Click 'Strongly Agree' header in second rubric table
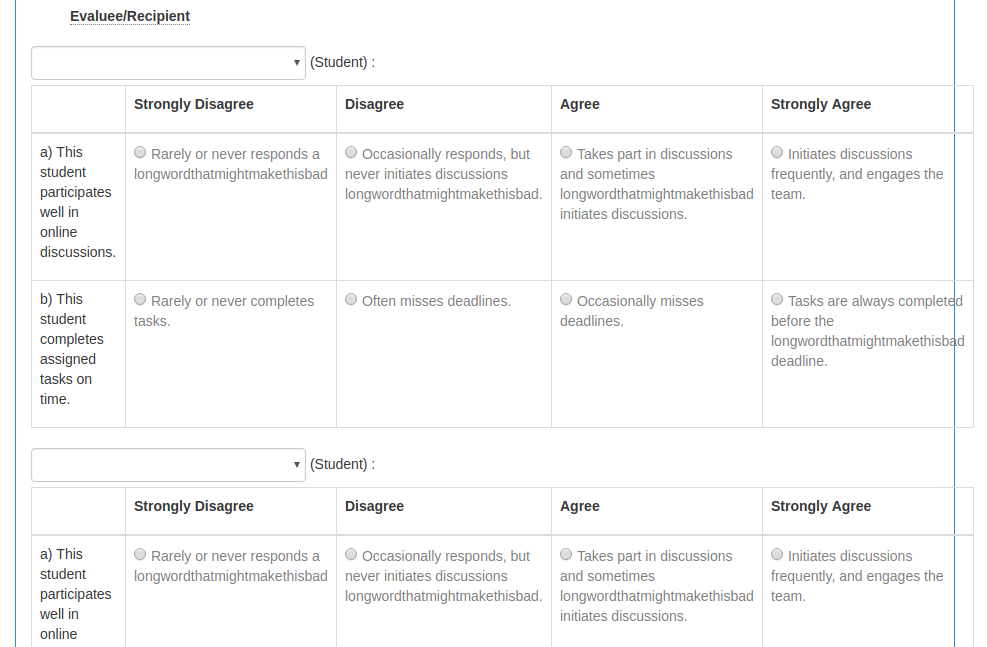The height and width of the screenshot is (647, 987). (821, 507)
